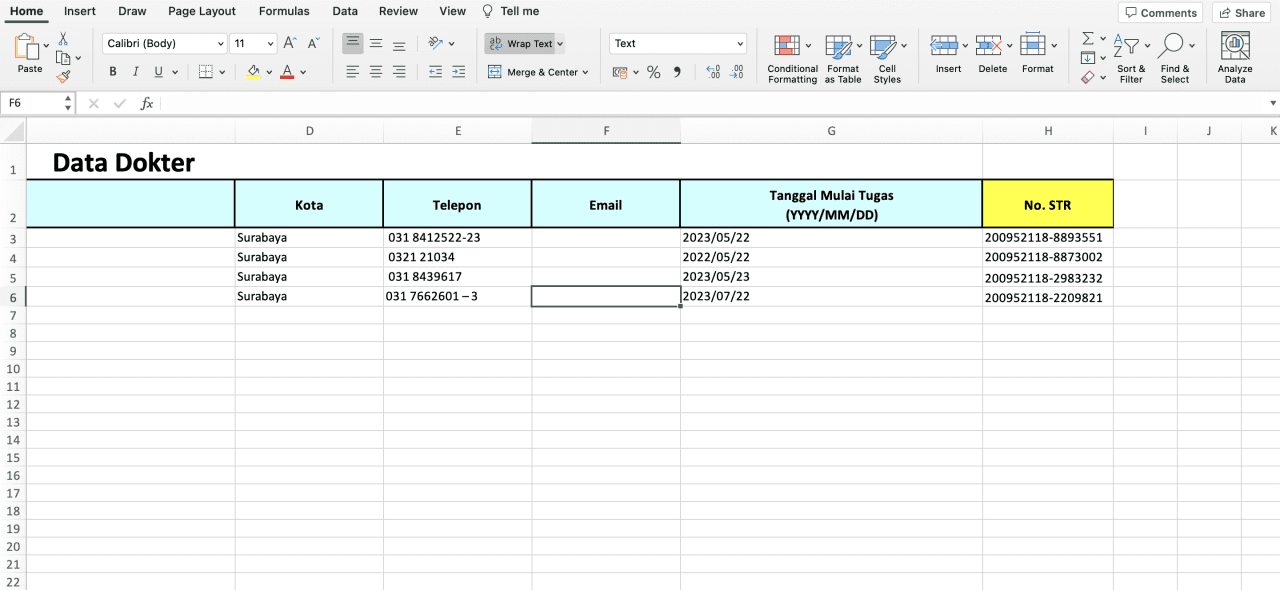Click the text orientation icon
This screenshot has width=1280, height=590.
pos(435,43)
